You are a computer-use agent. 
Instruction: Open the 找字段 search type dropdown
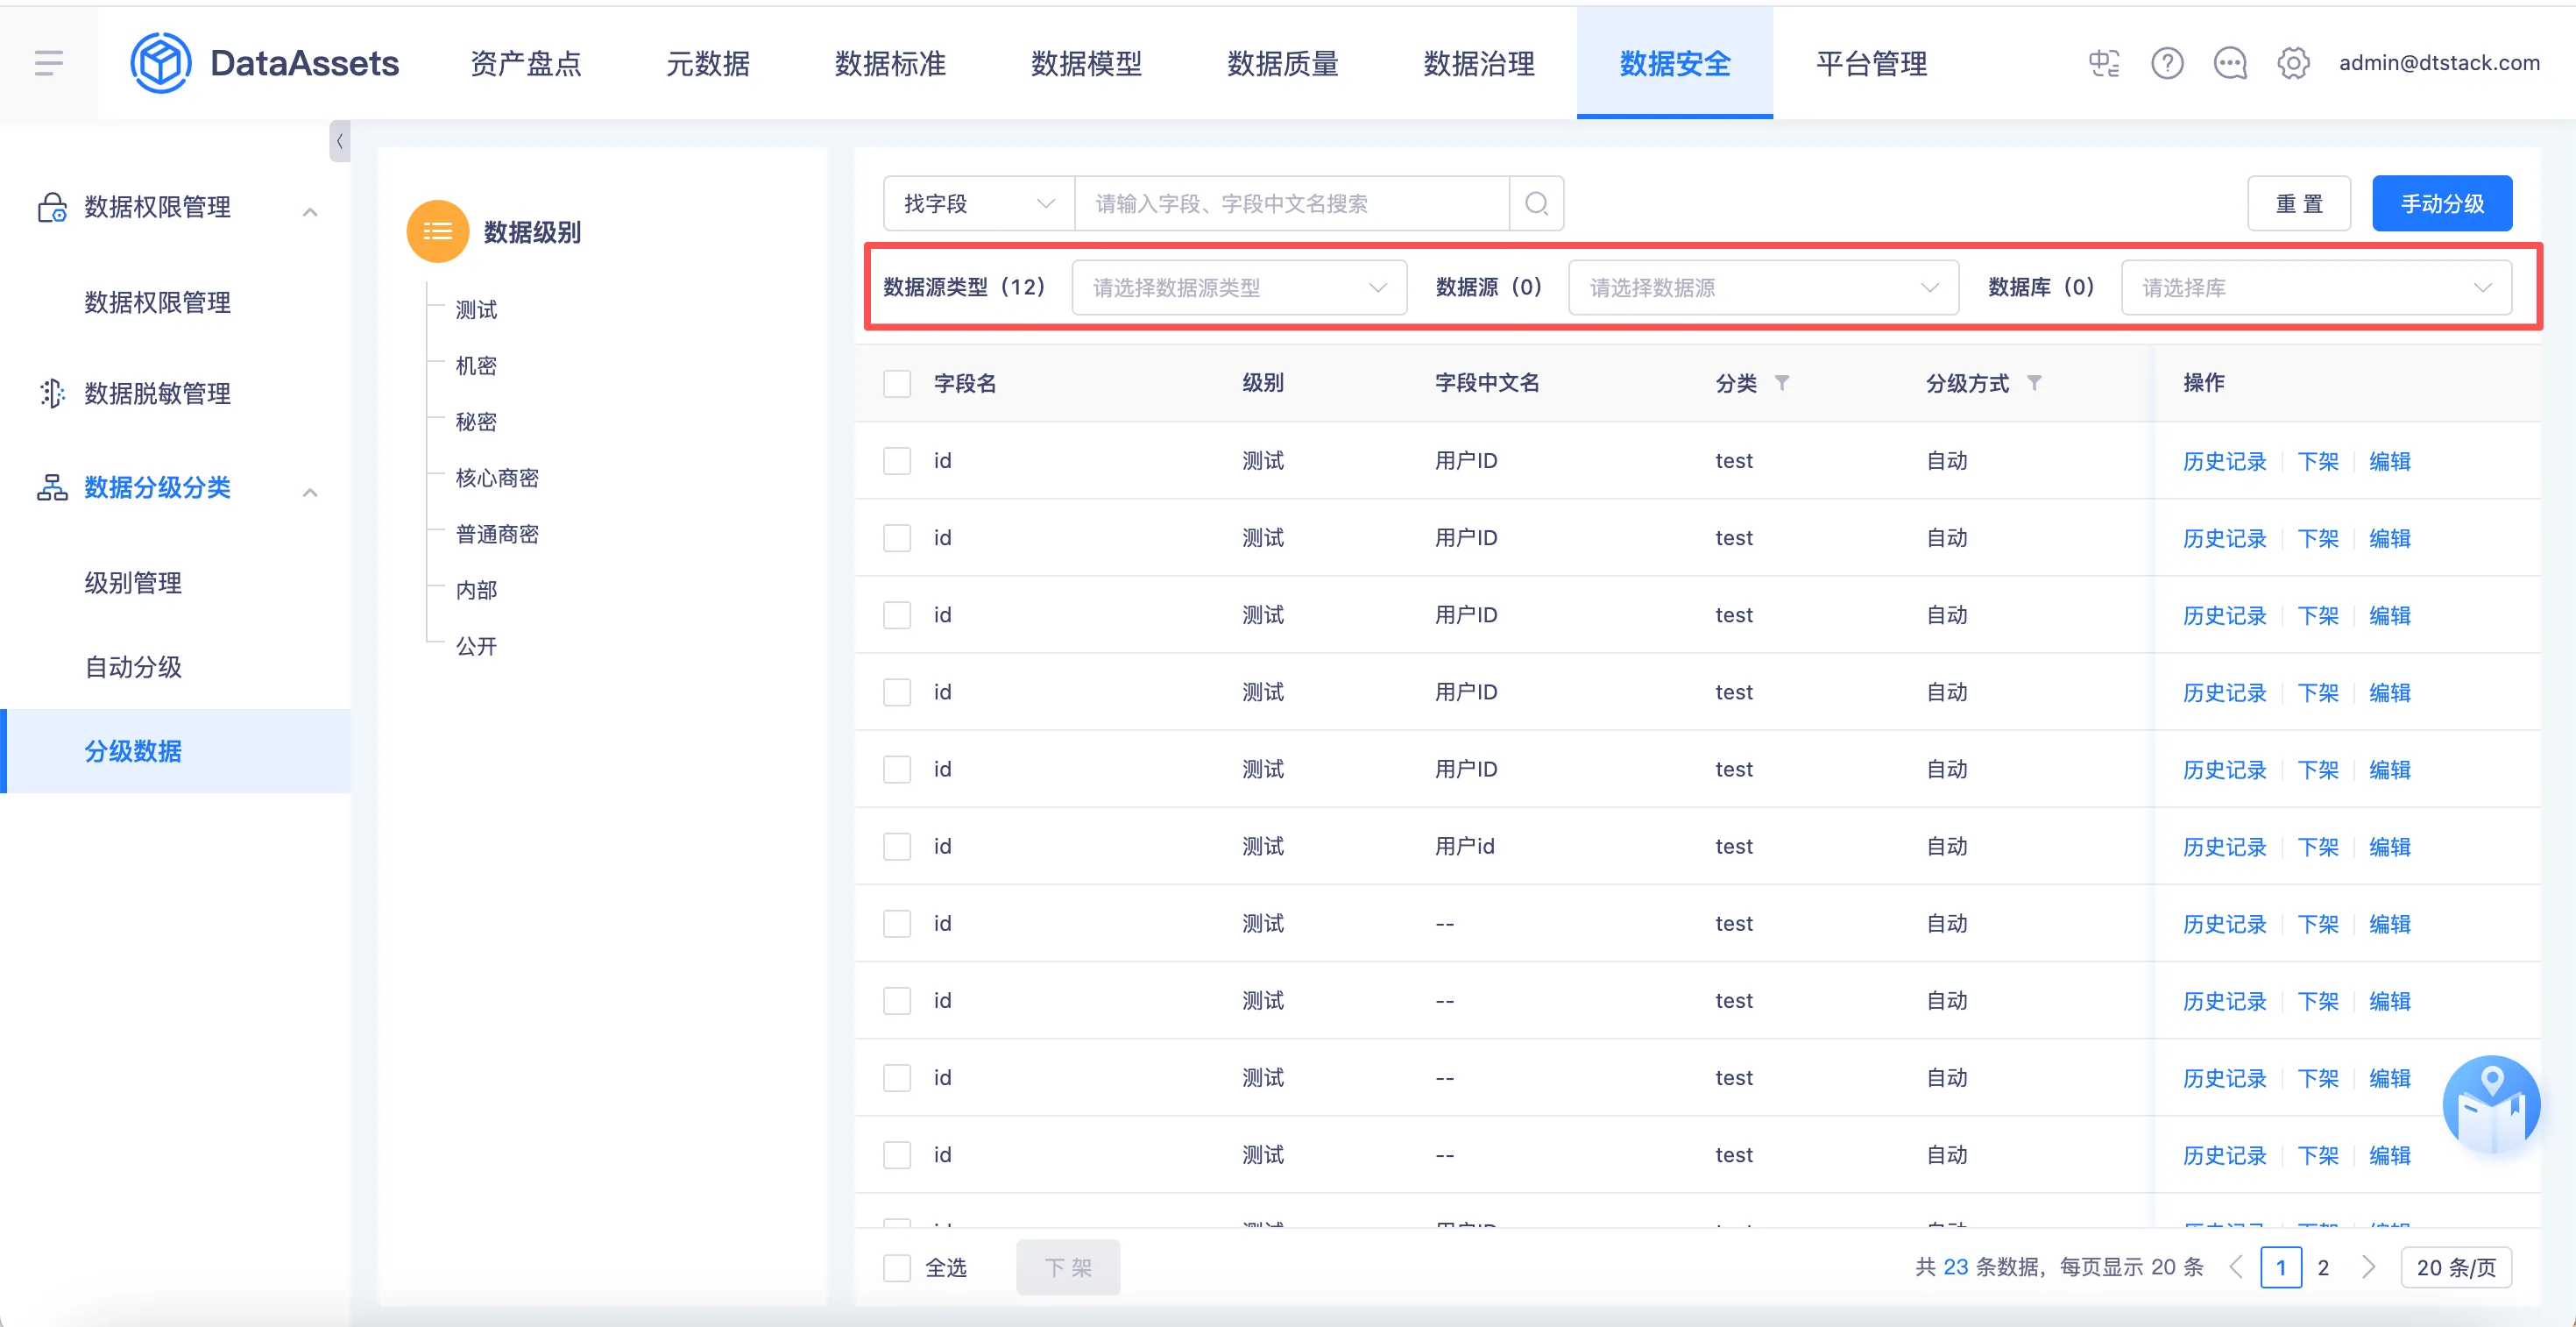click(x=978, y=204)
